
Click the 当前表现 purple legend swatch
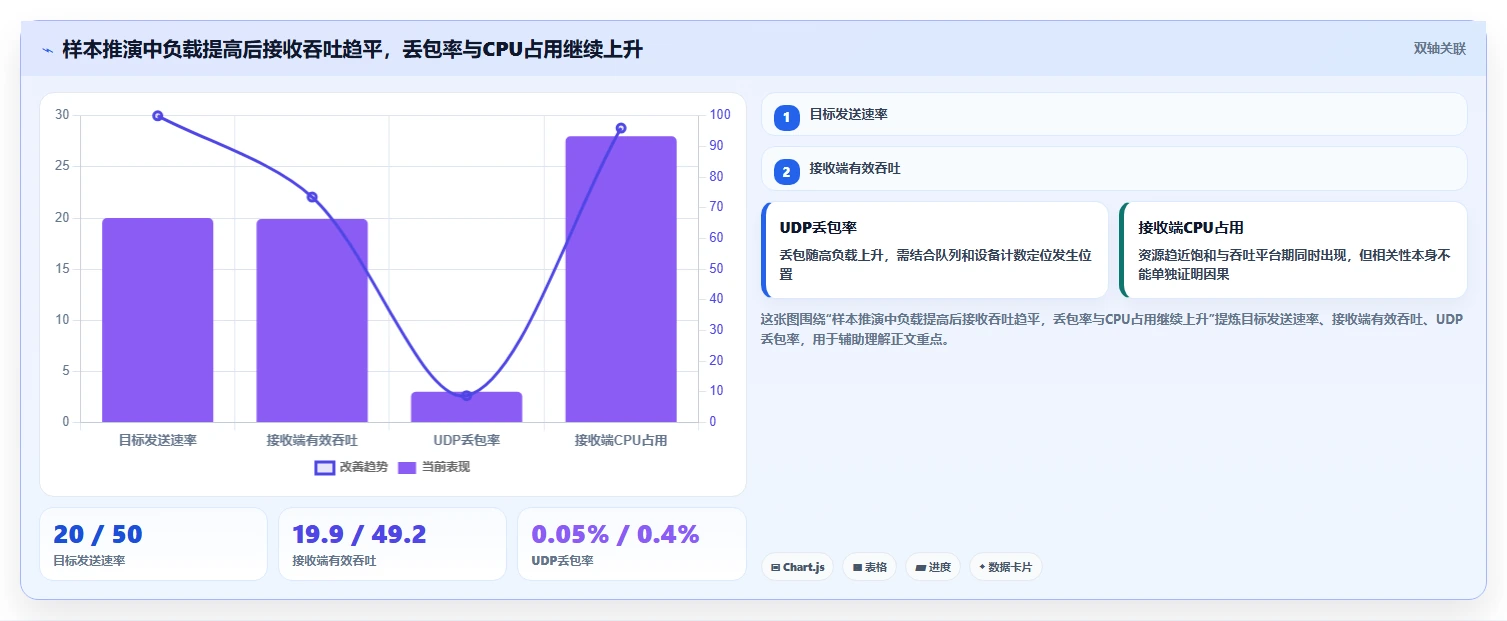pos(407,467)
